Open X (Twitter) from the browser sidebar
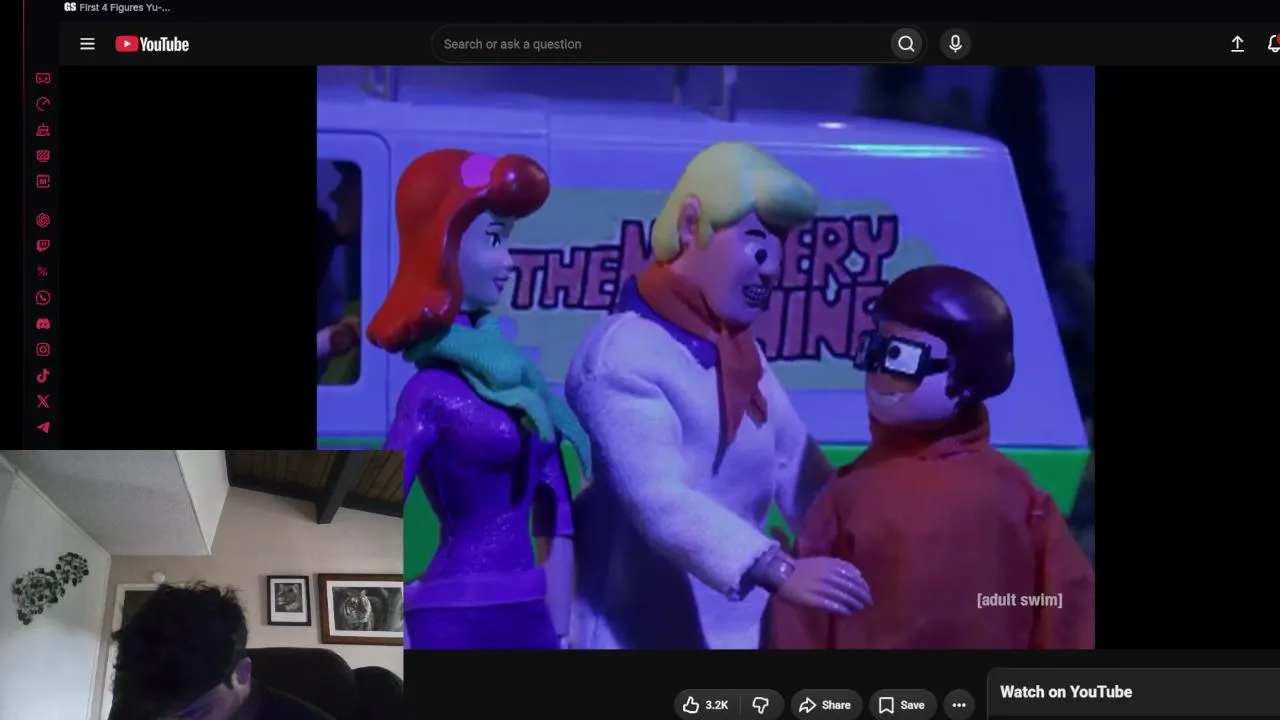1280x720 pixels. pyautogui.click(x=43, y=402)
